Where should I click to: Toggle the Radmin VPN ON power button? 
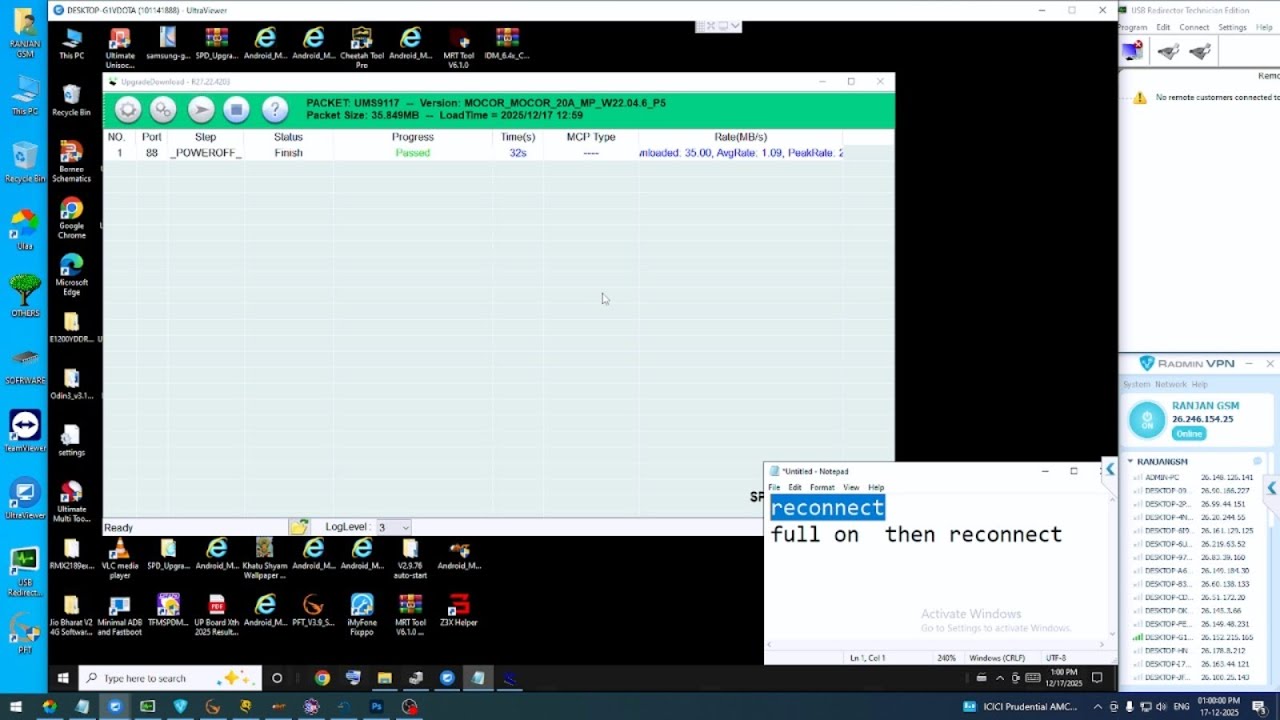(1147, 420)
